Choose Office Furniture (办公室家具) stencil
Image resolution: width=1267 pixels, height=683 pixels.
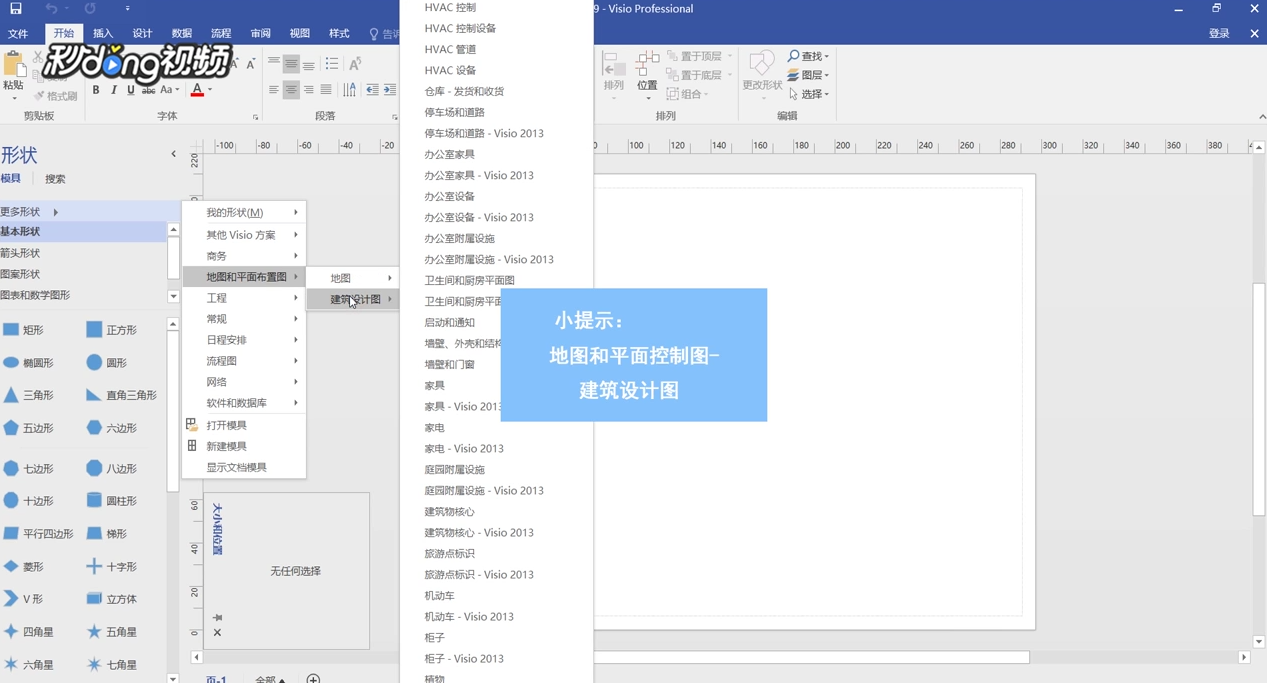pyautogui.click(x=449, y=154)
